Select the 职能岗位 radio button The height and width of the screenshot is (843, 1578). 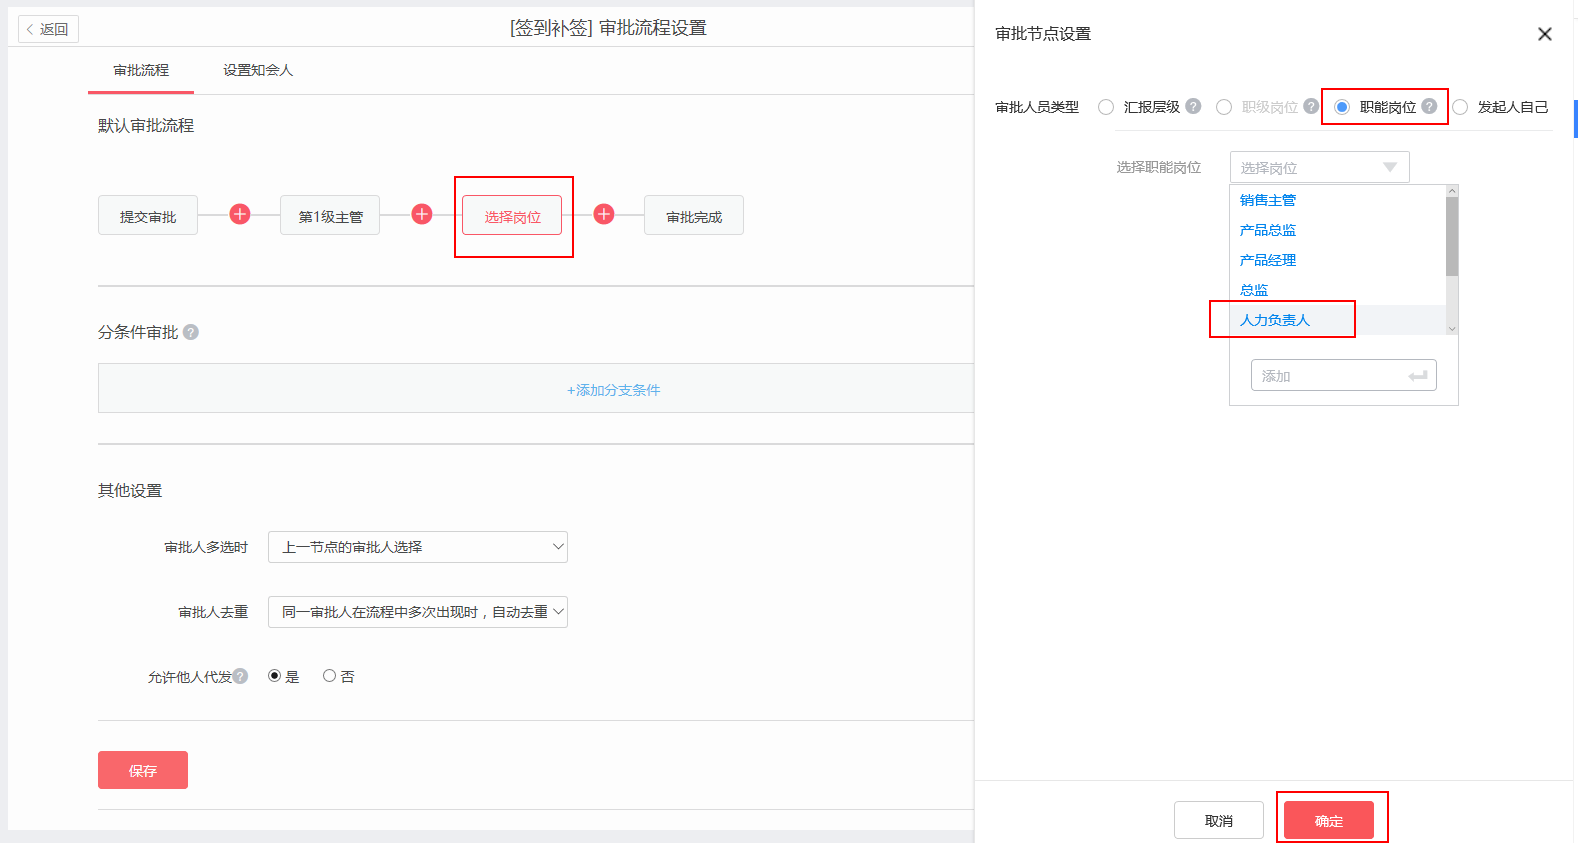click(x=1342, y=107)
